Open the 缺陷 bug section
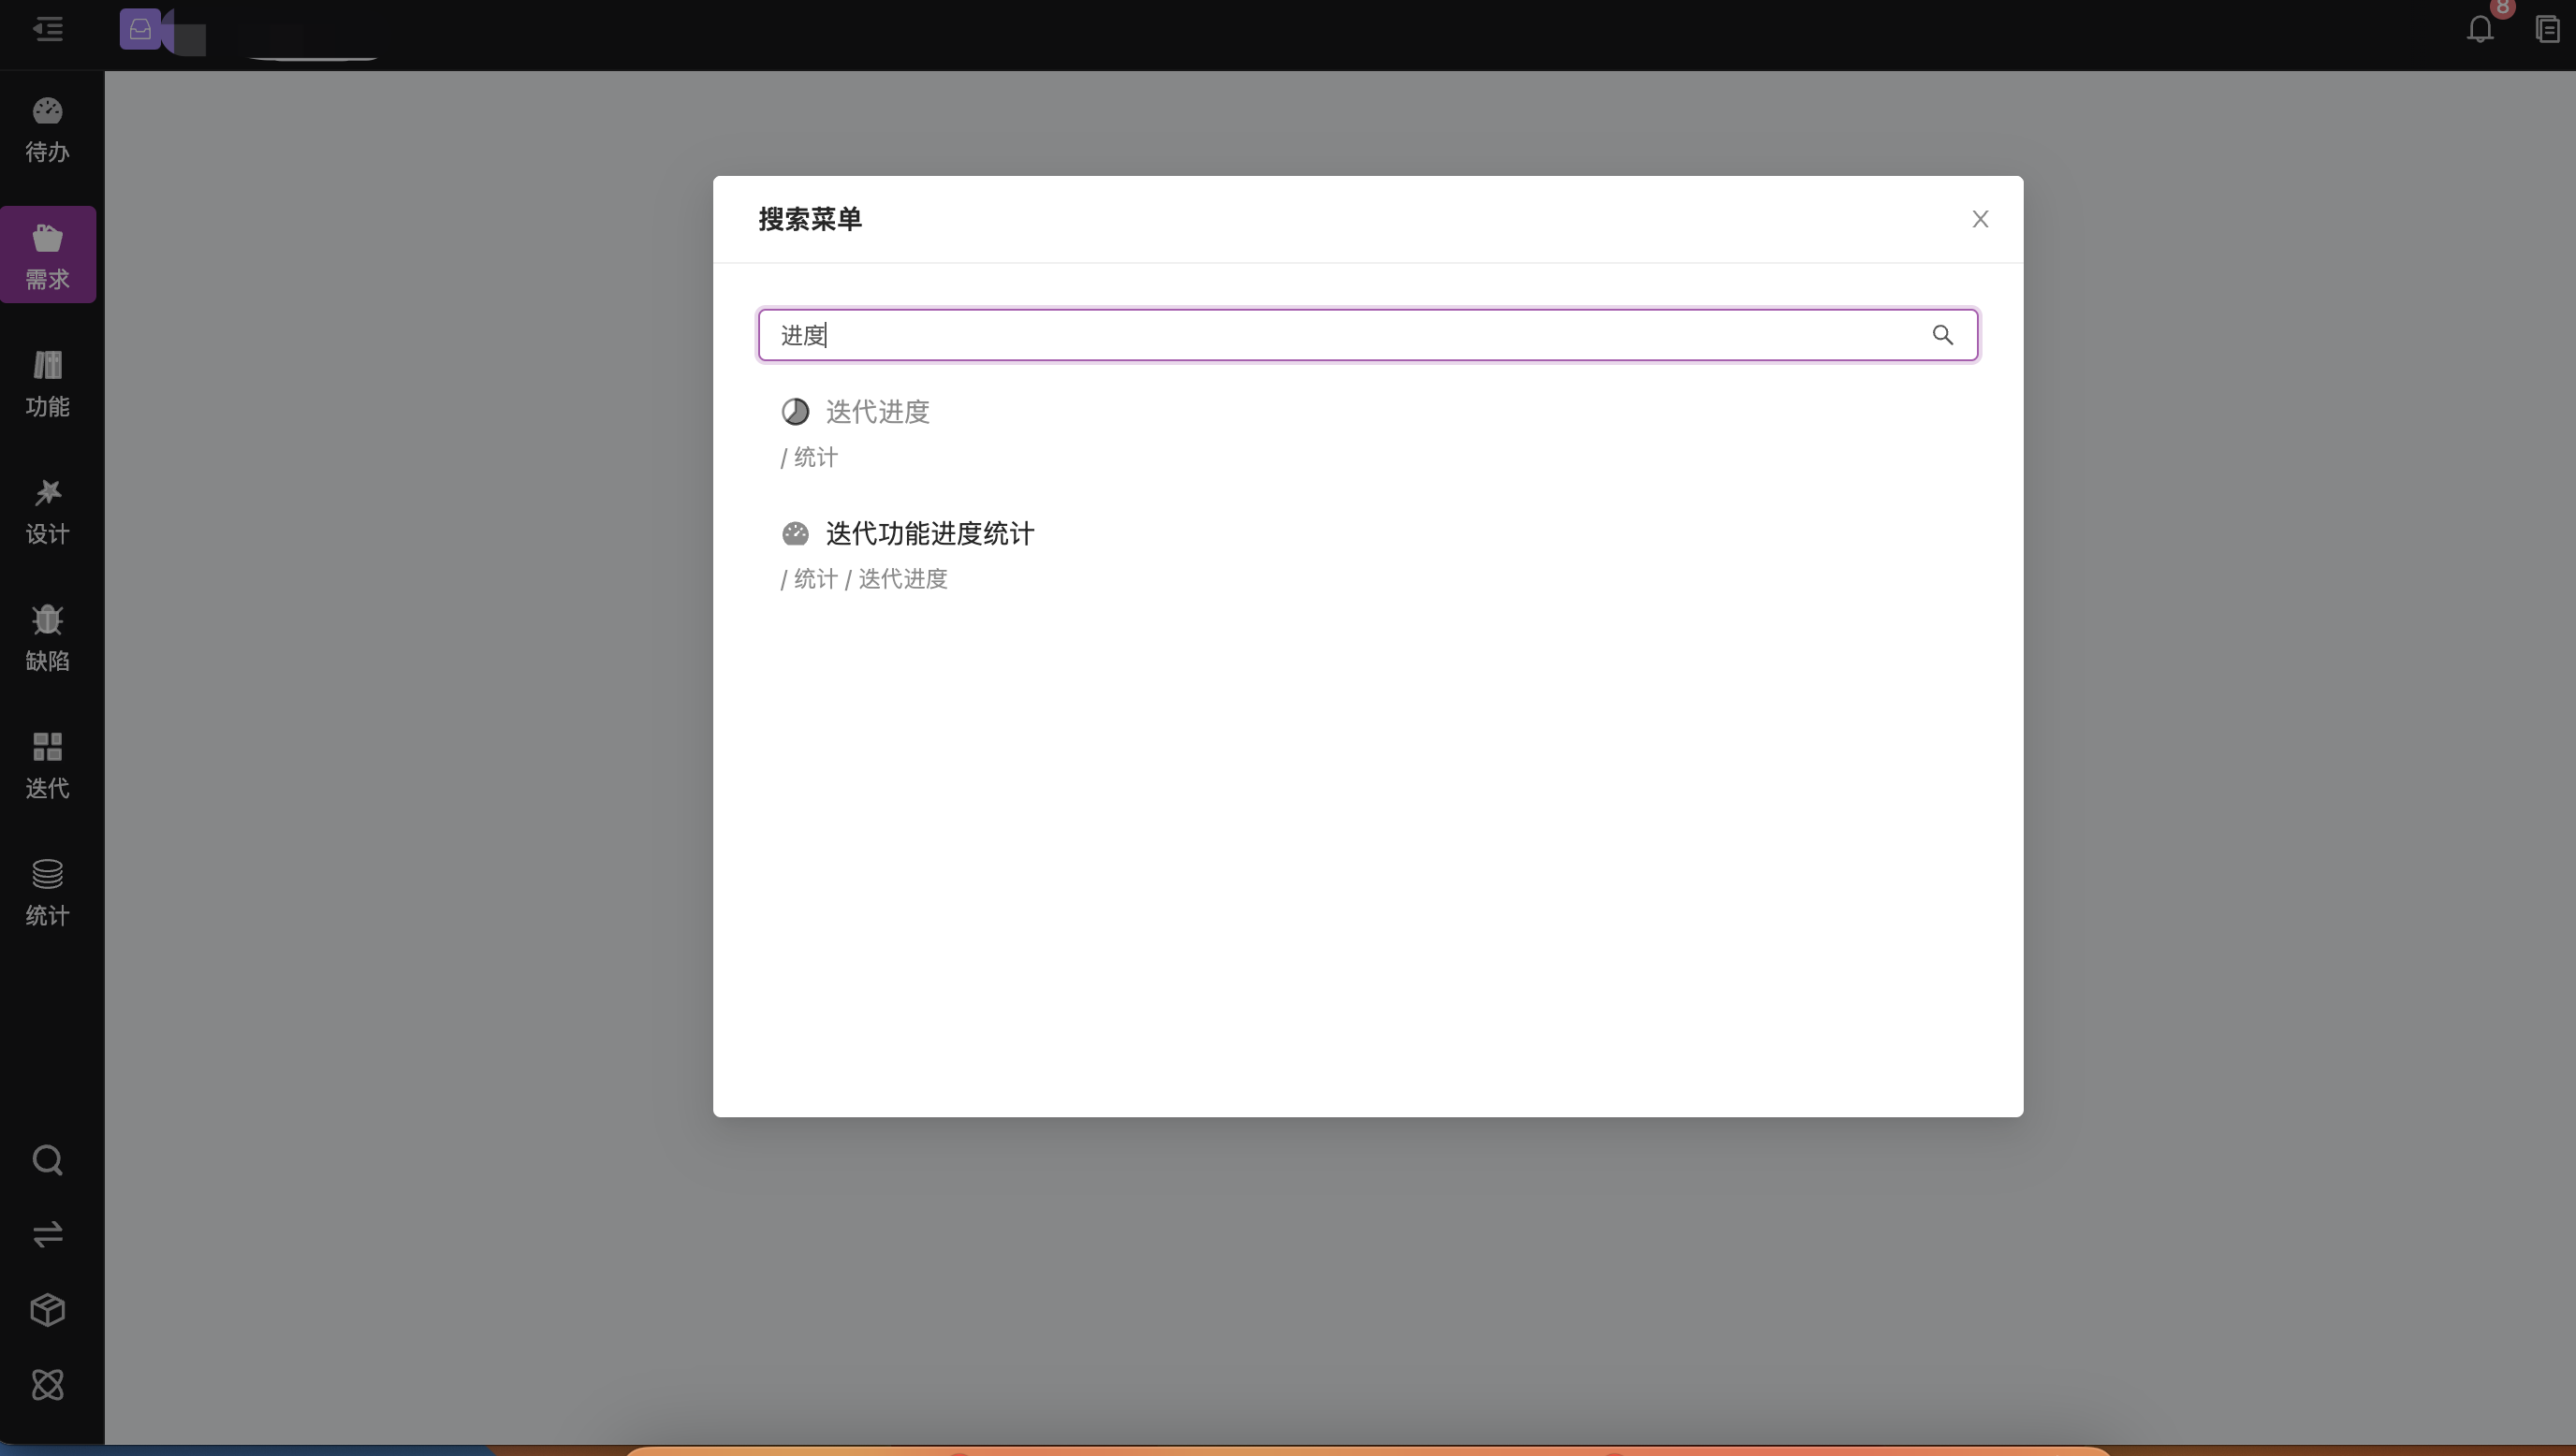The image size is (2576, 1456). point(48,637)
